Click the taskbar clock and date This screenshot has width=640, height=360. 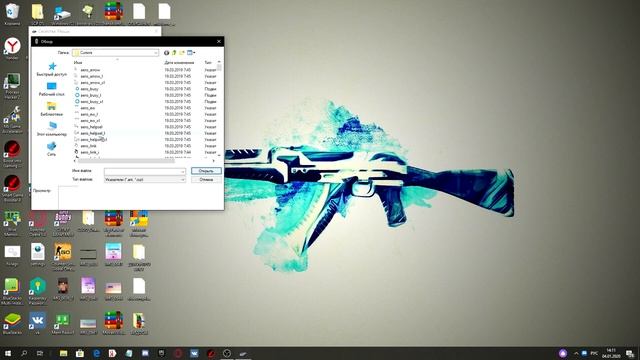(611, 353)
